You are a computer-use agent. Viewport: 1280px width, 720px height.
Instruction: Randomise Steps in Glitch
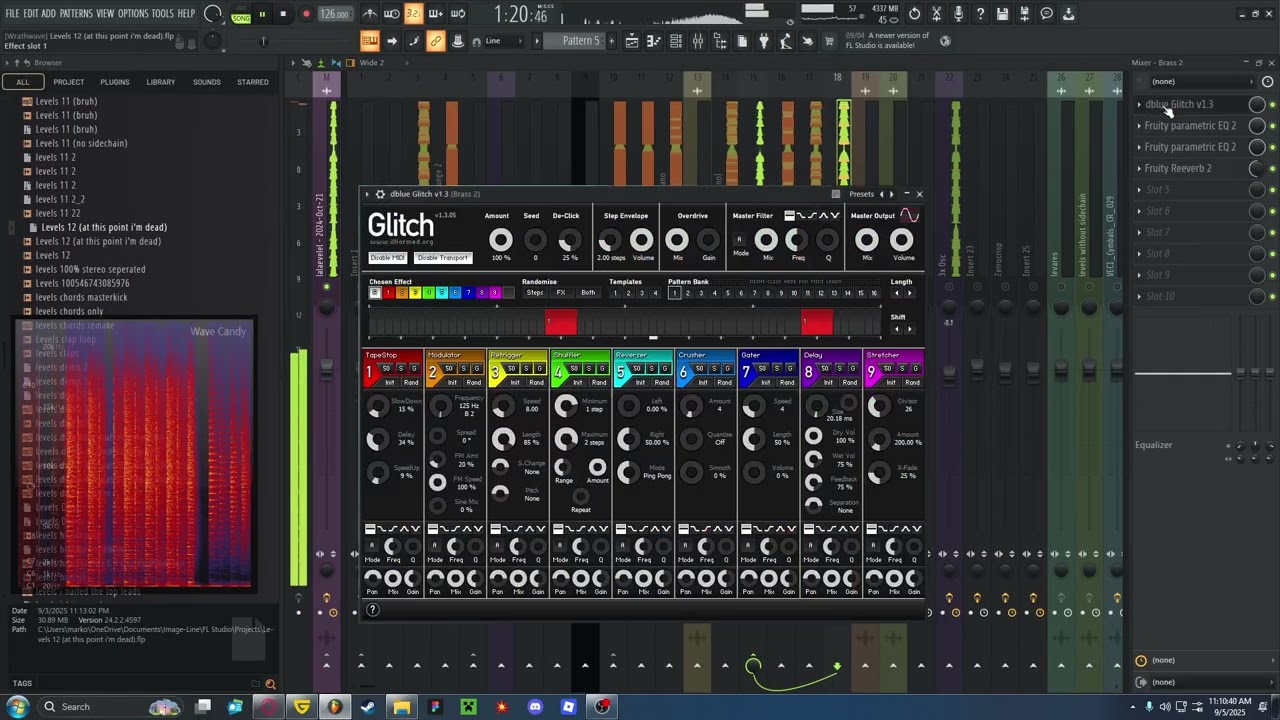tap(535, 293)
